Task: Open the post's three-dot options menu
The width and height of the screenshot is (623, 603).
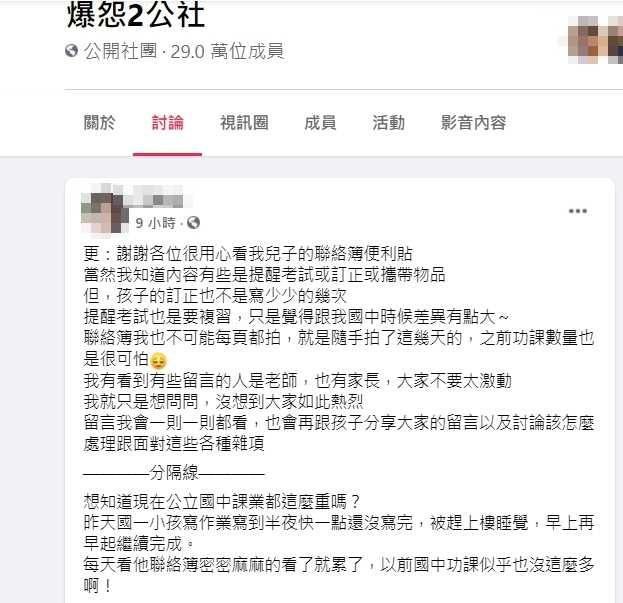Action: (577, 211)
